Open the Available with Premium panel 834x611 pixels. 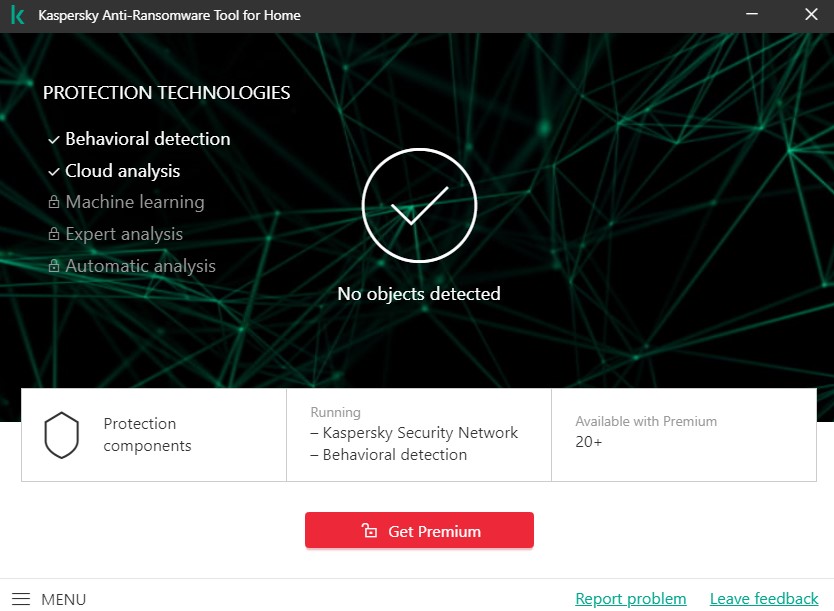[683, 435]
